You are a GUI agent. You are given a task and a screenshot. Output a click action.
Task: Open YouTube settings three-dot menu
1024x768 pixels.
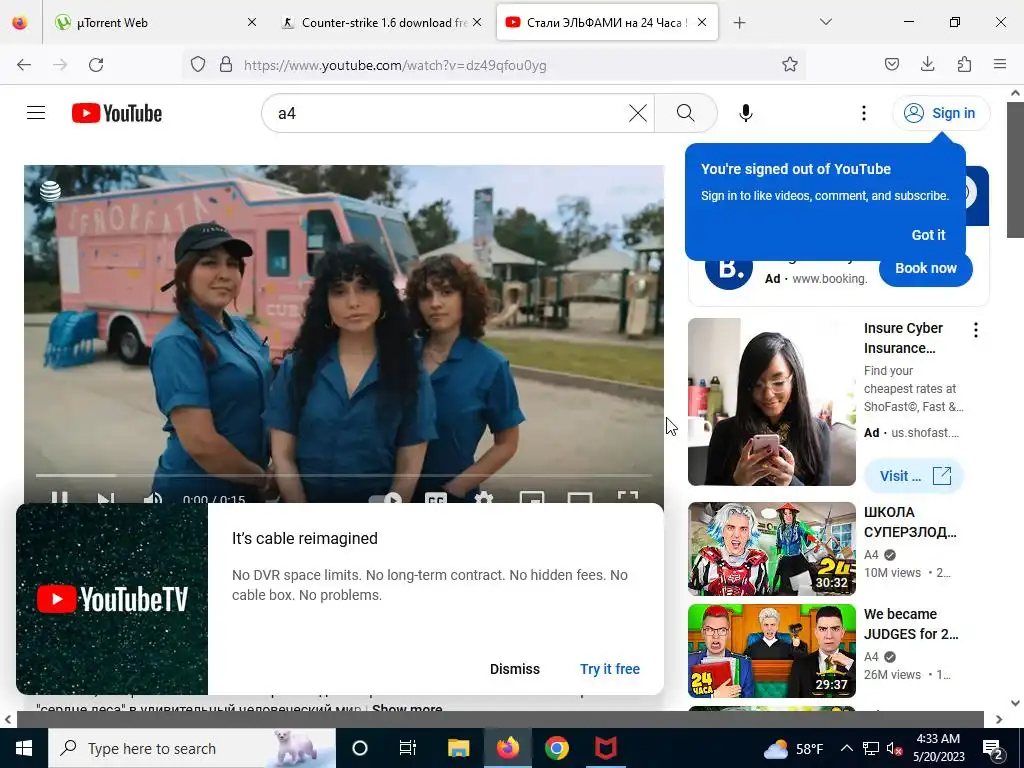(x=863, y=113)
